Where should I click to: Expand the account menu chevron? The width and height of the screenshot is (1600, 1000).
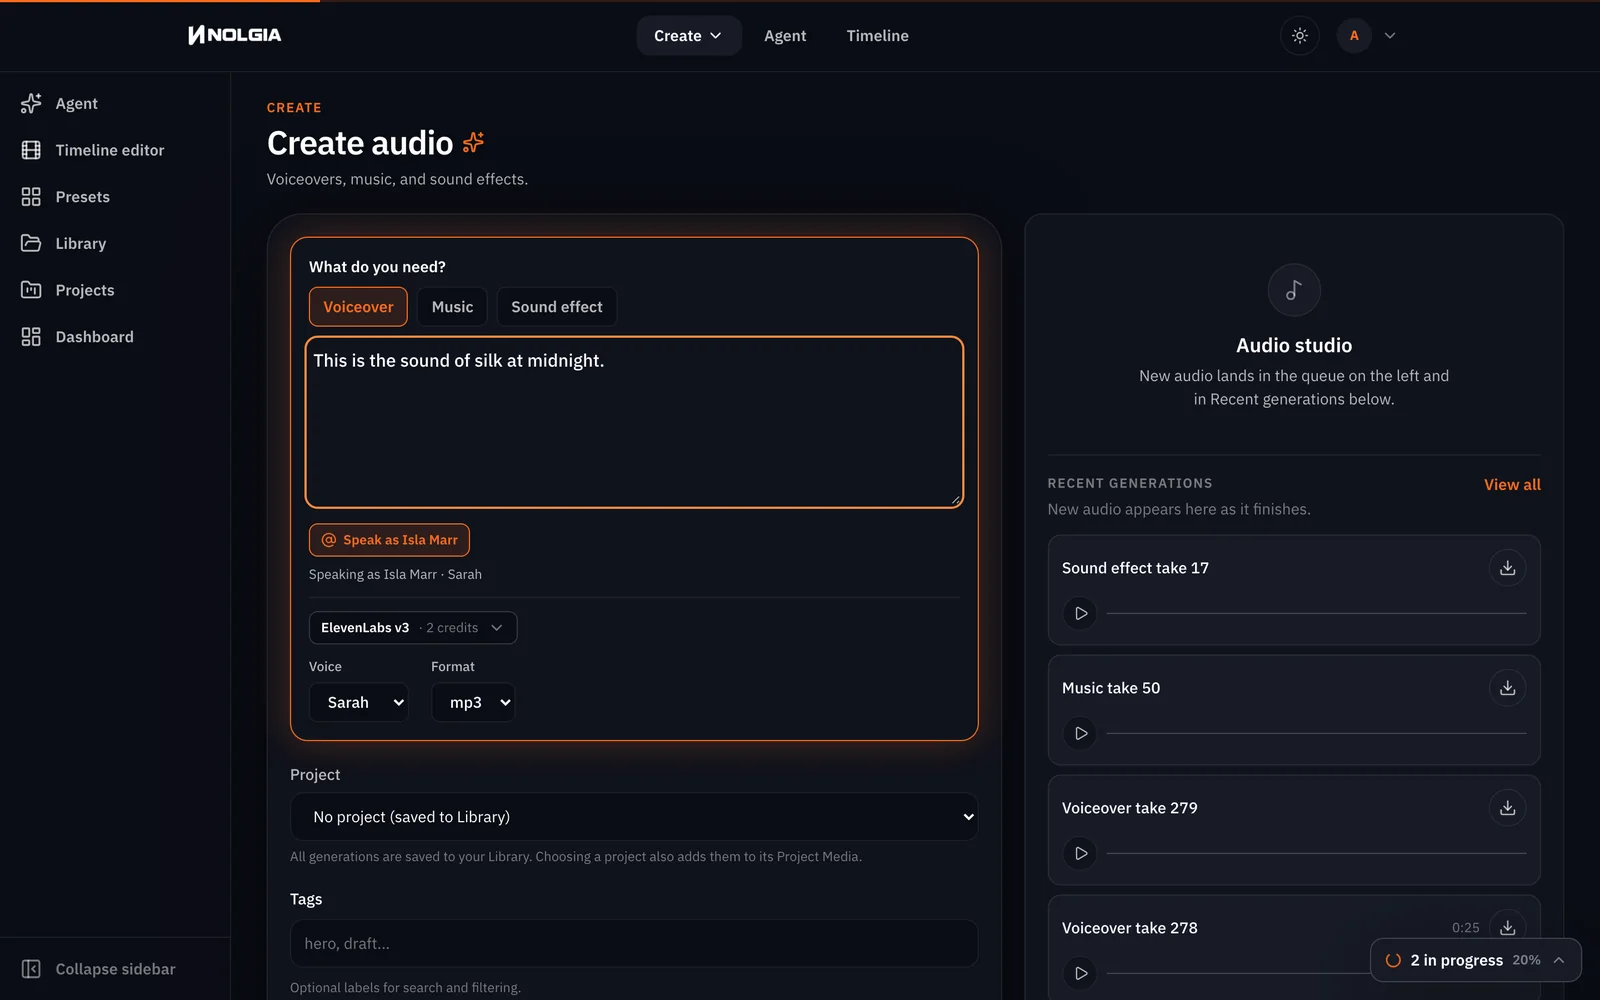tap(1390, 36)
